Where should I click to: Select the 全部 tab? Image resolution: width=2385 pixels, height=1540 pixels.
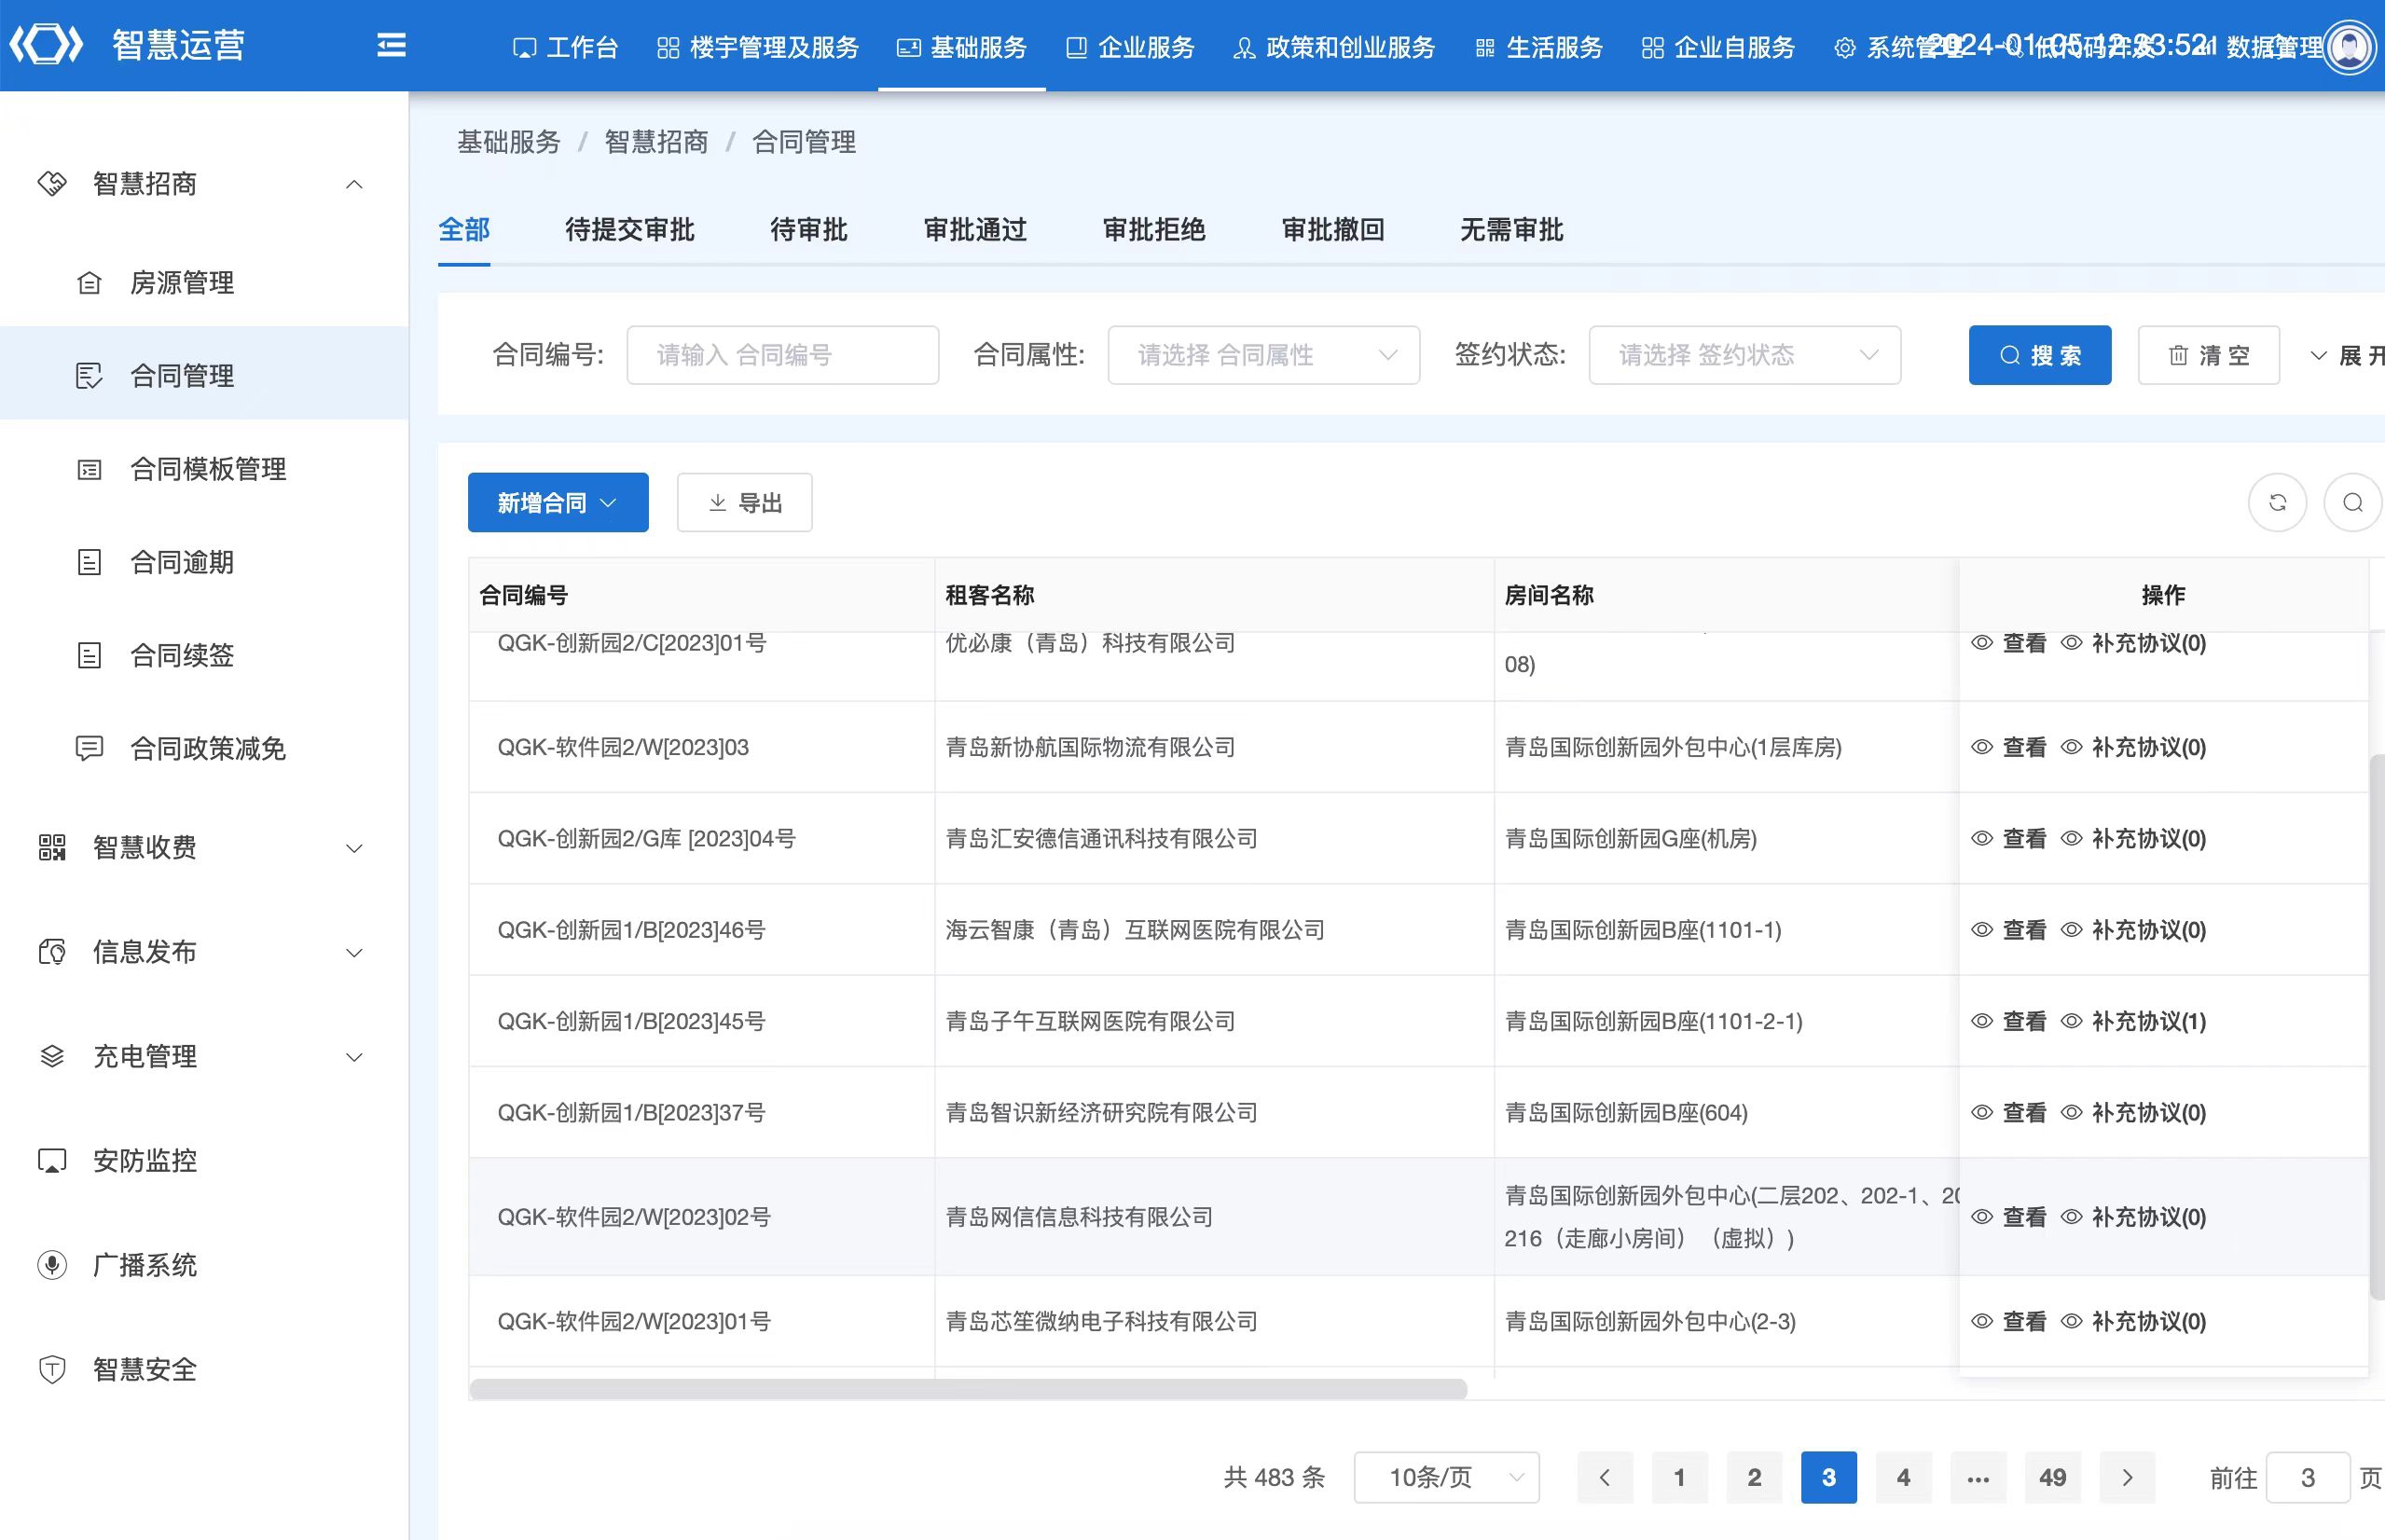click(464, 230)
